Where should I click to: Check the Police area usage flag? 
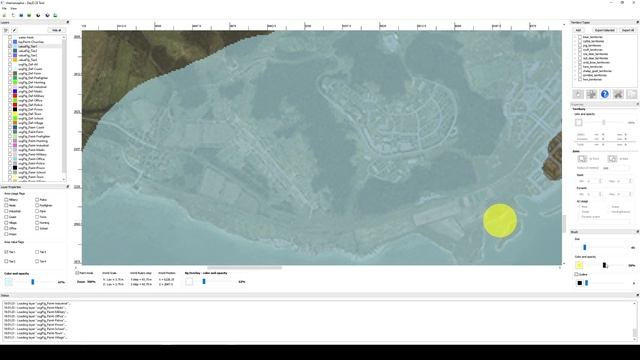tap(37, 200)
